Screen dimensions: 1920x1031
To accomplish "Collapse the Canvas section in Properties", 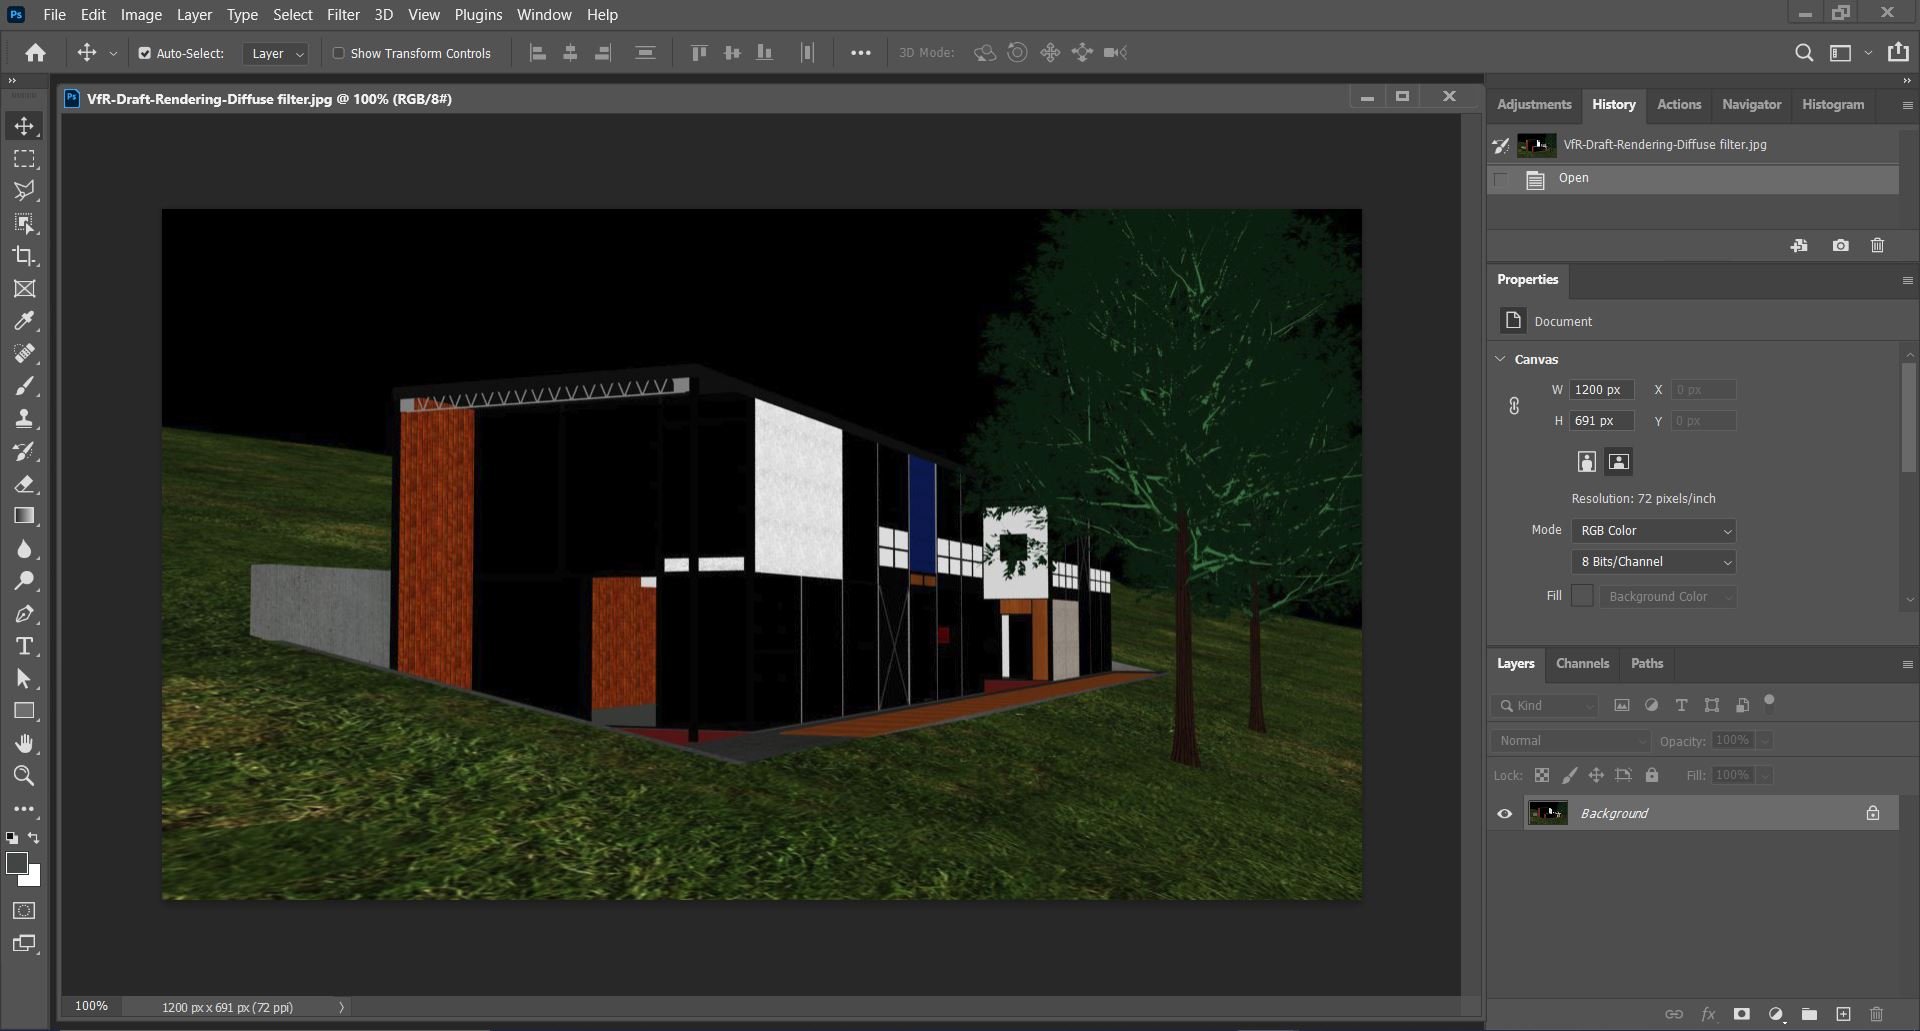I will (x=1500, y=358).
